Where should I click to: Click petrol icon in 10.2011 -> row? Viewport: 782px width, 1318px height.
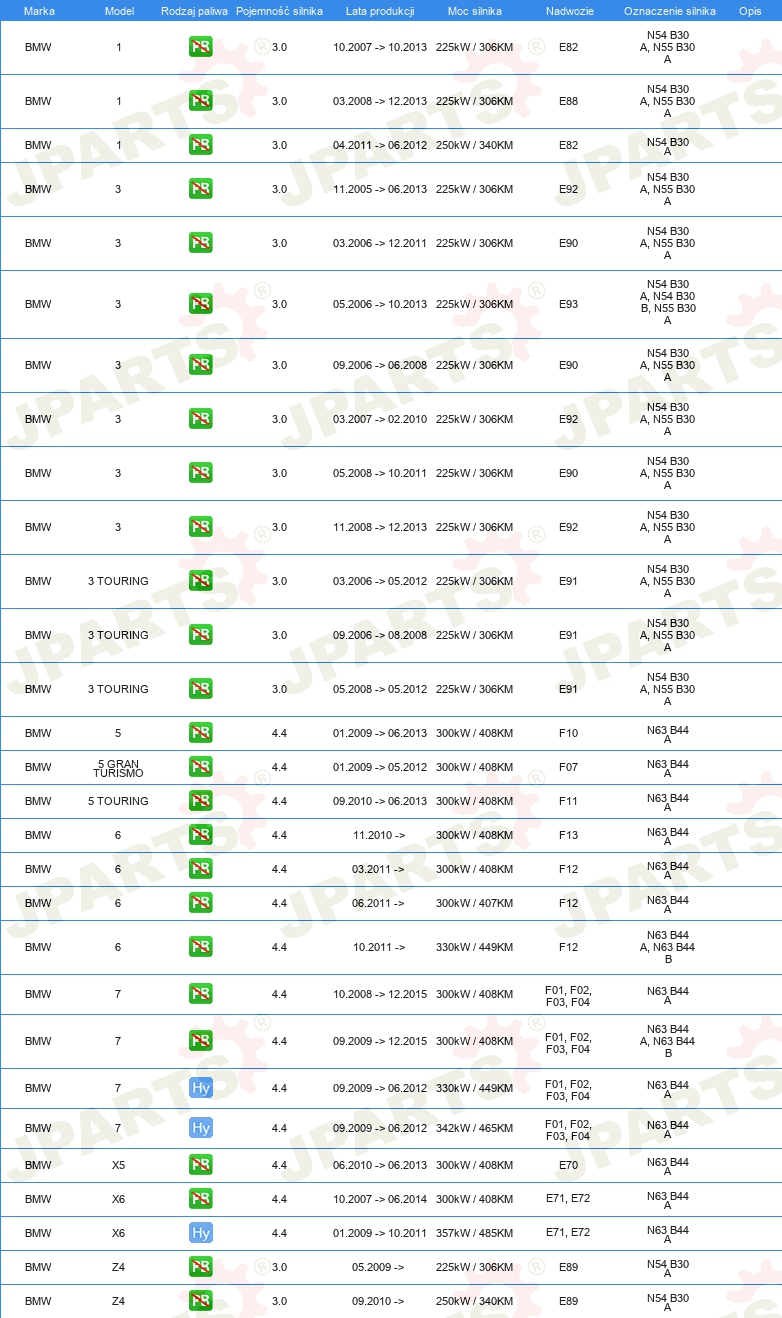coord(200,947)
